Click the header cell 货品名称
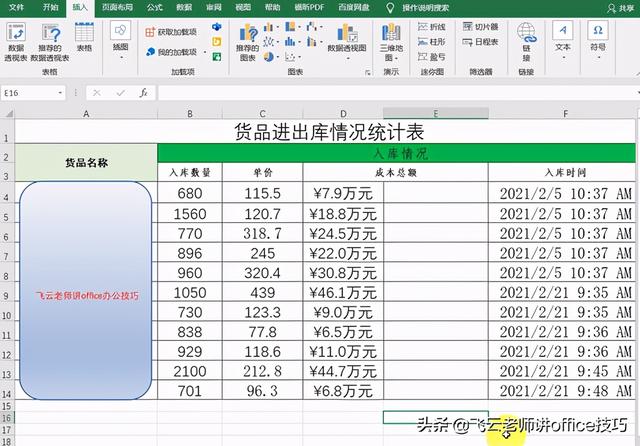Screen dimensions: 640x446 click(x=86, y=163)
